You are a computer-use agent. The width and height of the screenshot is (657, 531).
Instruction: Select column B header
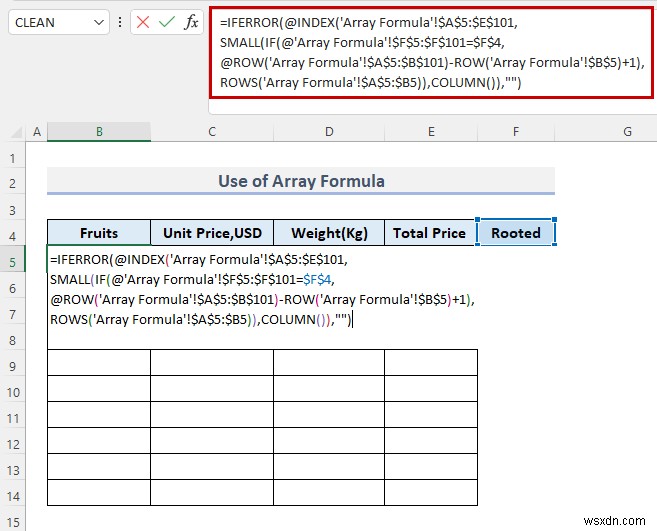(x=99, y=132)
